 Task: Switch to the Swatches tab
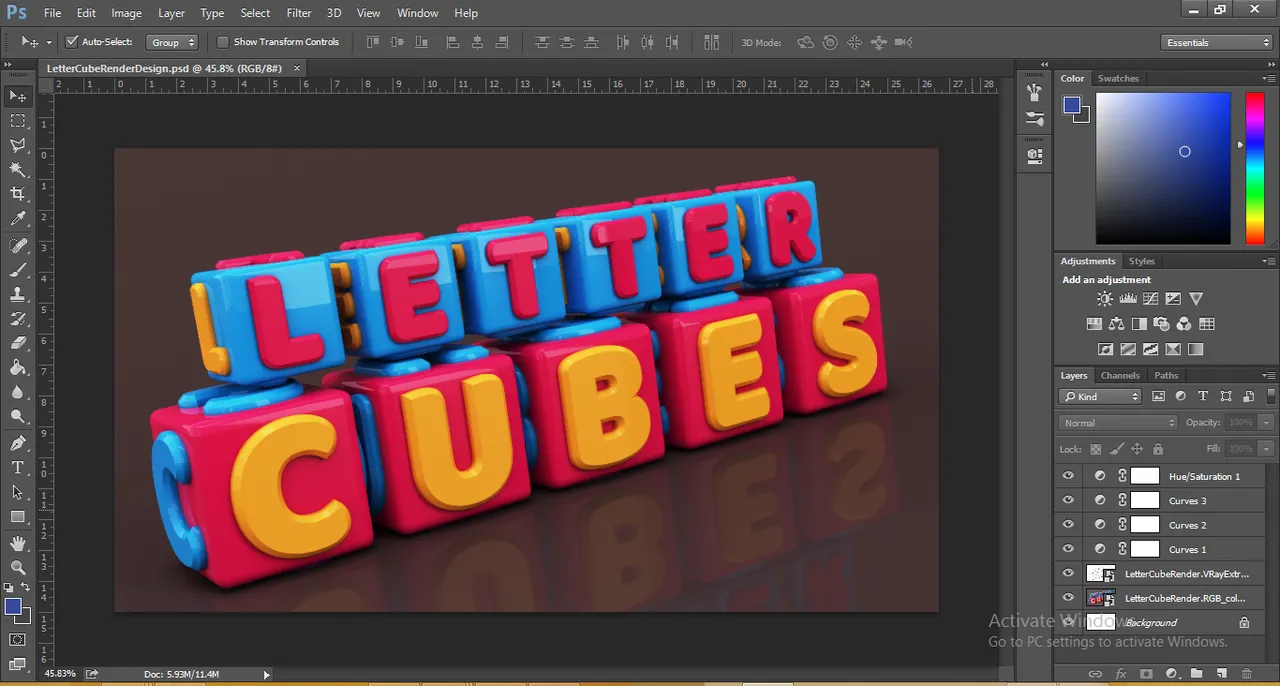click(1118, 78)
